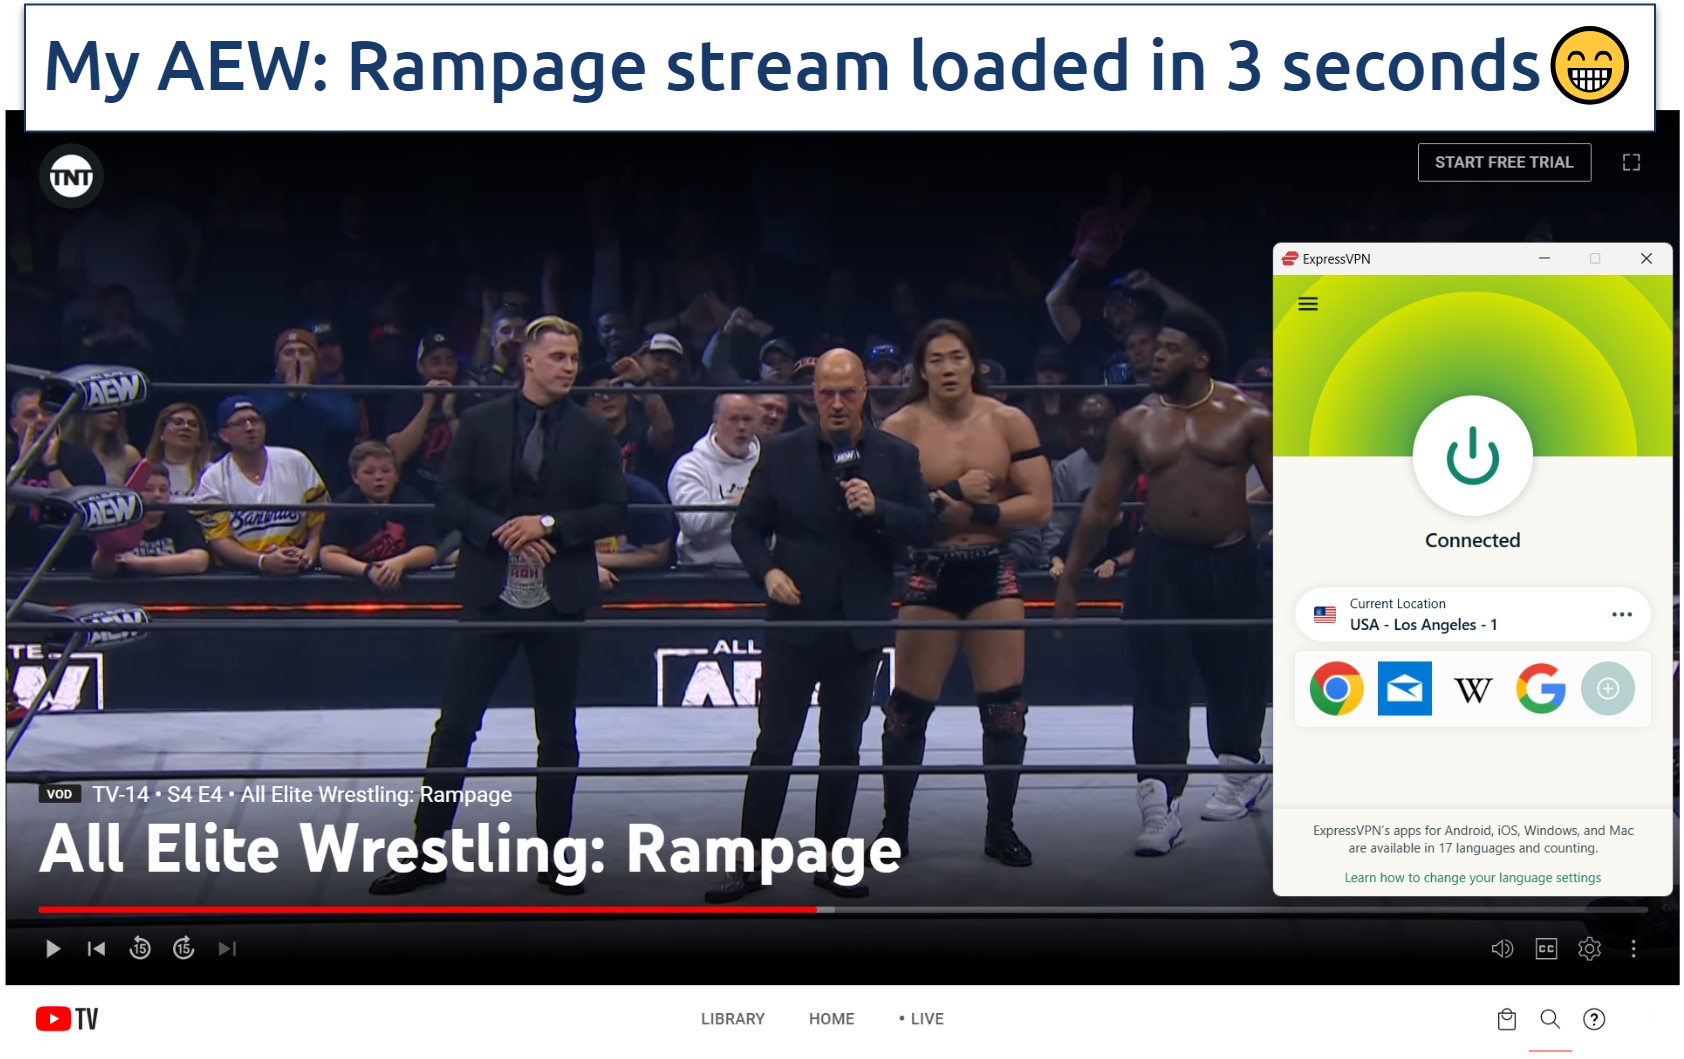
Task: Open the language settings link
Action: pyautogui.click(x=1472, y=877)
